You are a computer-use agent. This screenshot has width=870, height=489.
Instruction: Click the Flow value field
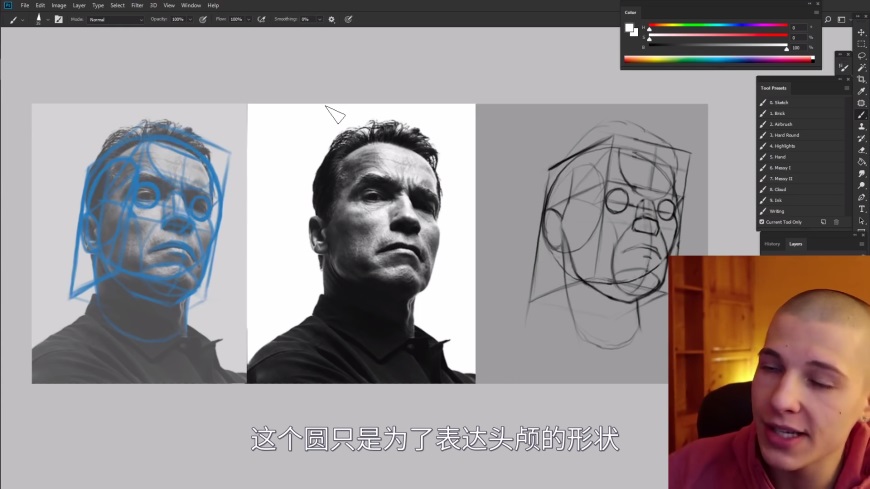[x=237, y=19]
